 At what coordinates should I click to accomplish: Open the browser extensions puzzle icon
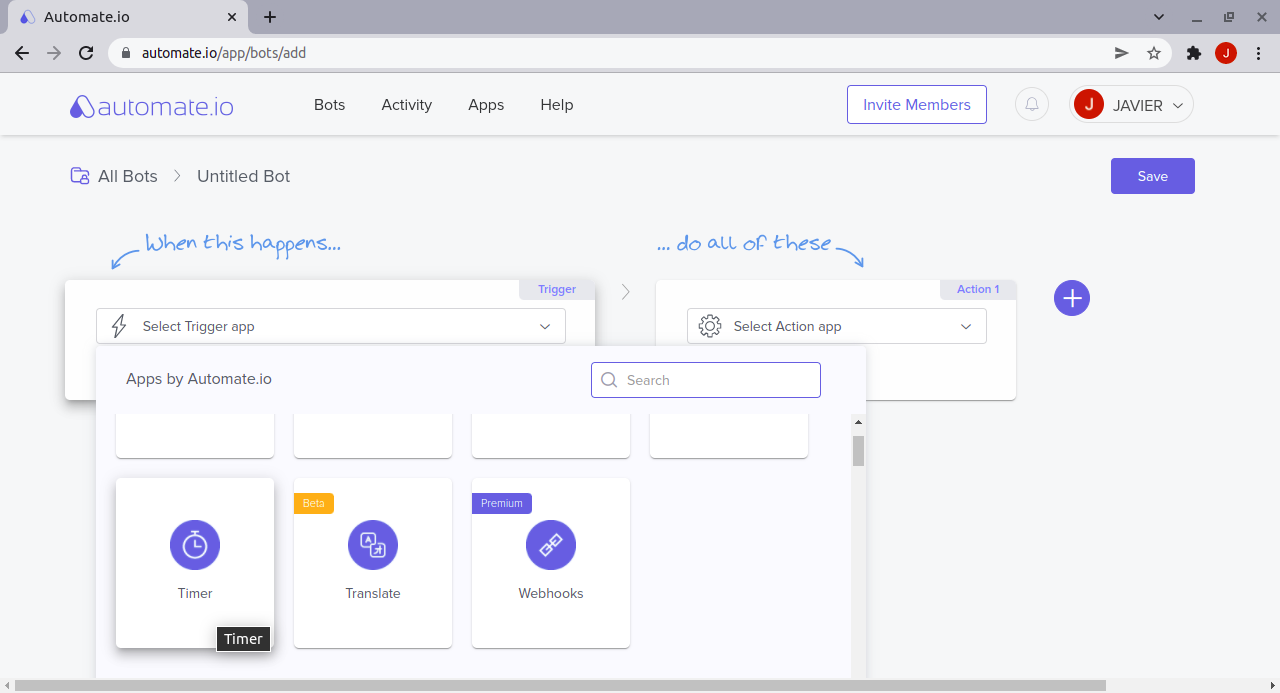point(1193,53)
